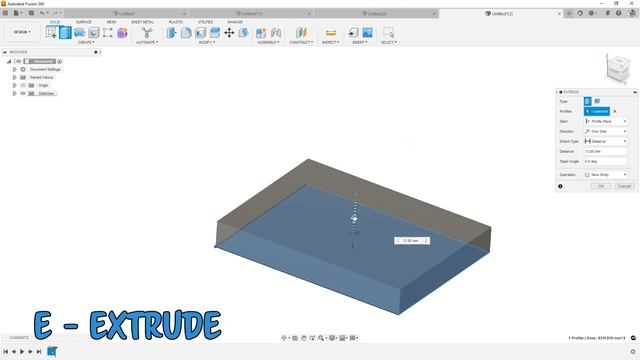The width and height of the screenshot is (640, 360).
Task: Open the Start dropdown (Profile Plane)
Action: pos(606,121)
